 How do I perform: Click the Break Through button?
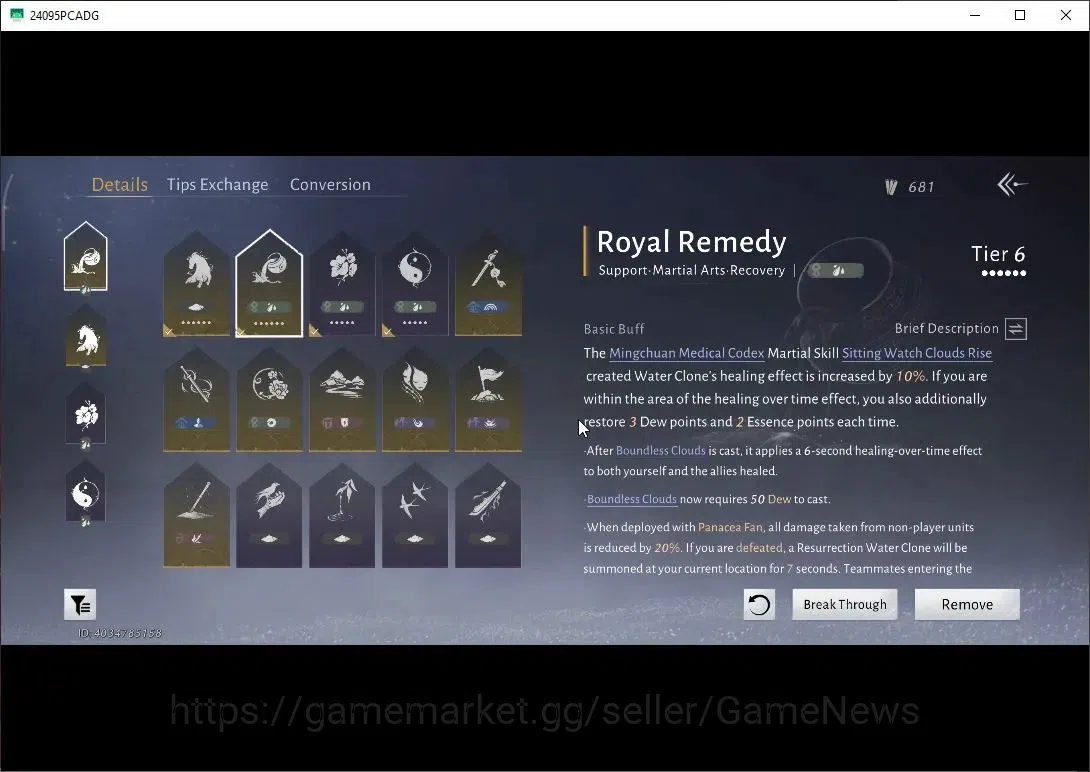click(x=845, y=605)
